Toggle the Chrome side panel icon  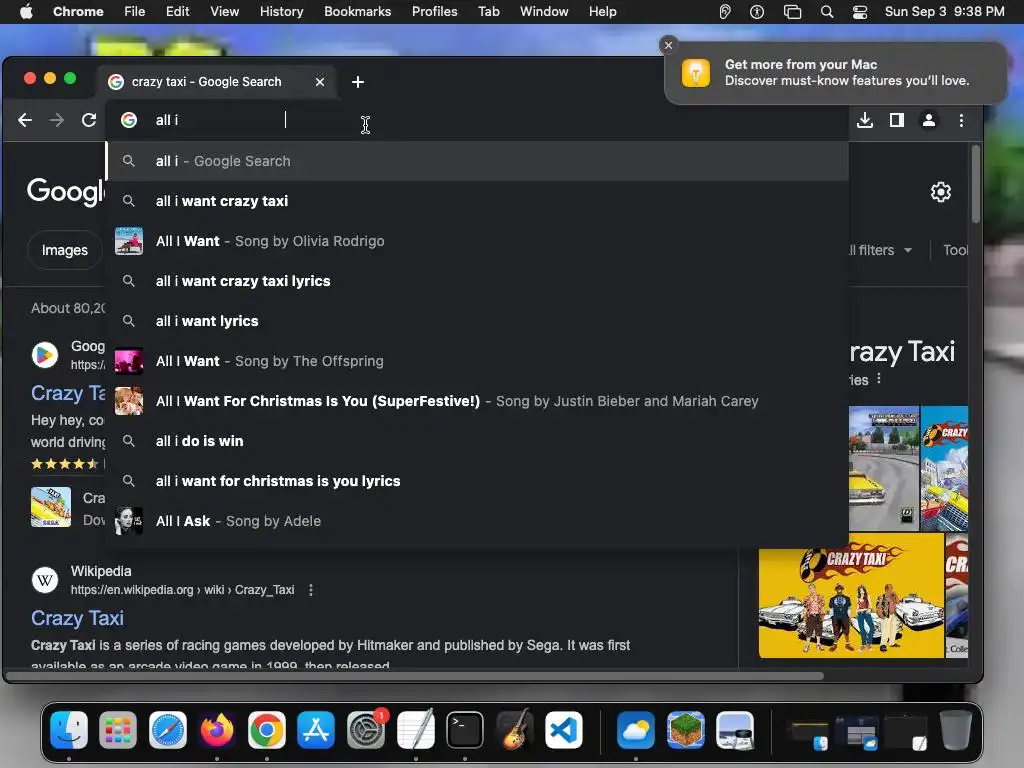coord(897,120)
